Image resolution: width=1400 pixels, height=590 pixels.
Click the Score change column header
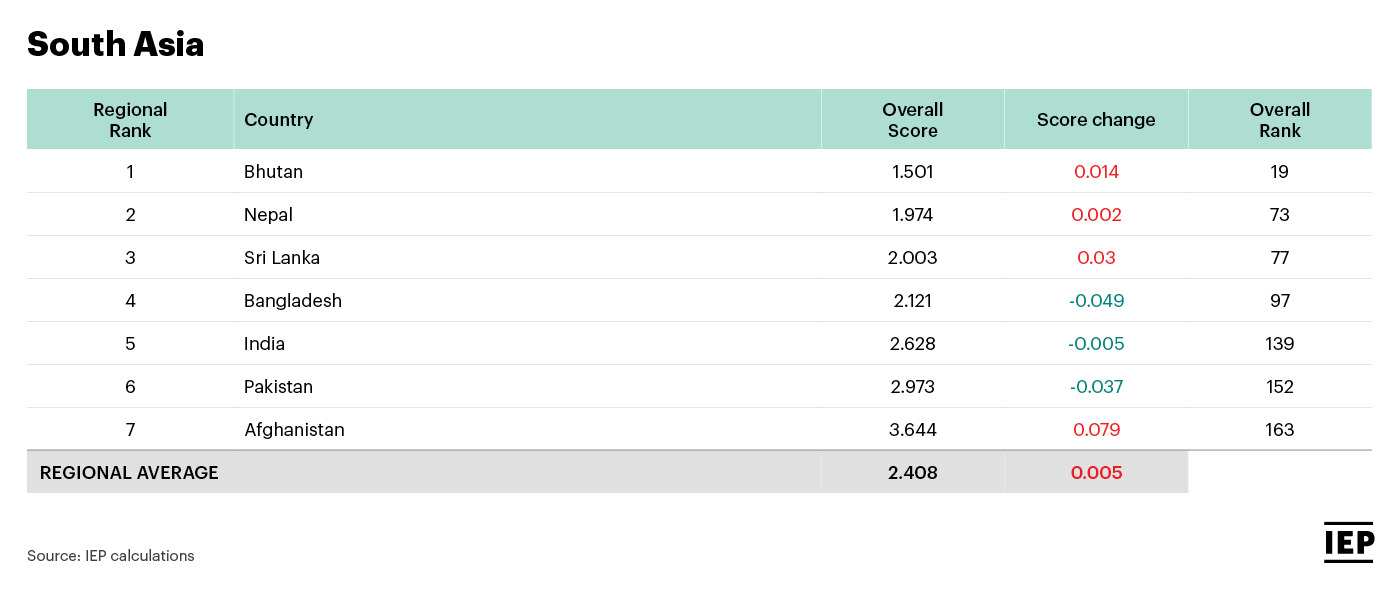coord(1095,120)
